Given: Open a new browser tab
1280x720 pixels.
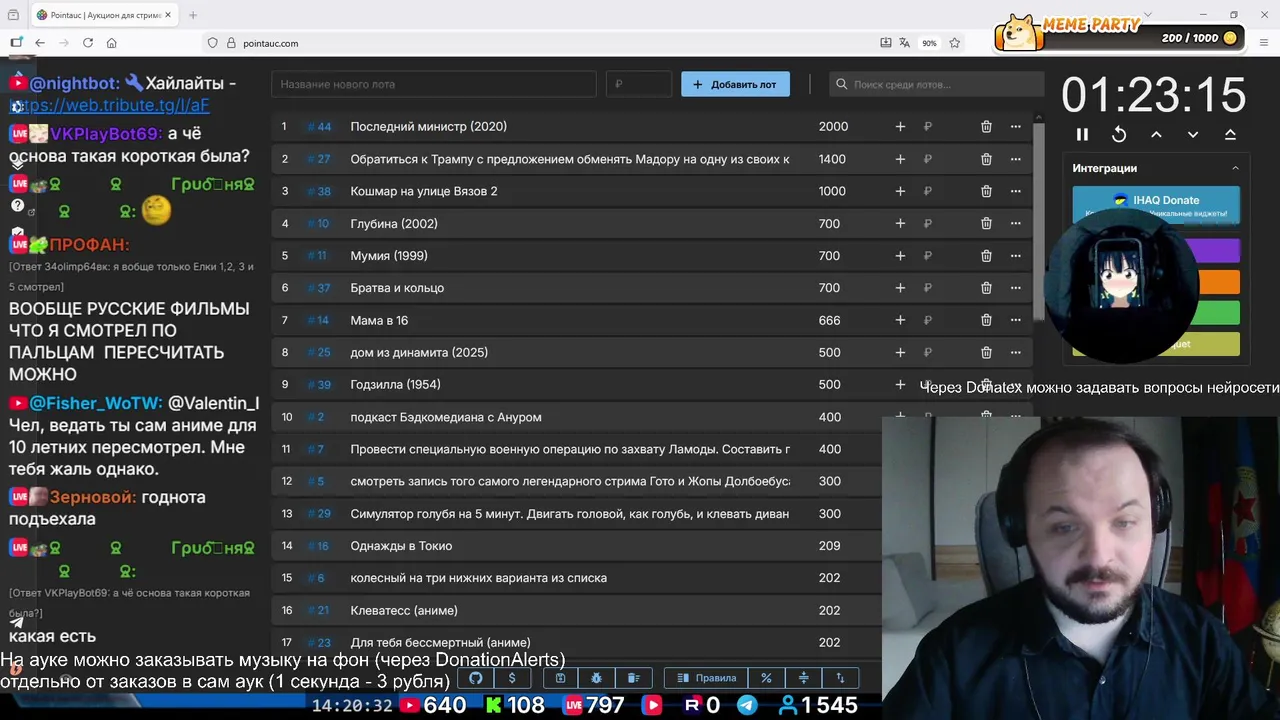Looking at the screenshot, I should [193, 15].
